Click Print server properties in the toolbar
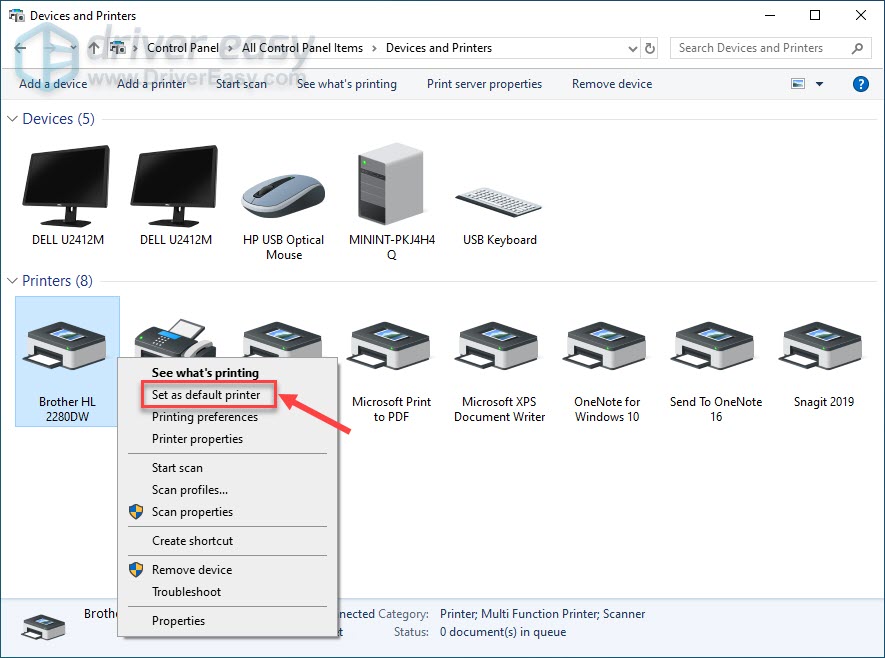 484,84
